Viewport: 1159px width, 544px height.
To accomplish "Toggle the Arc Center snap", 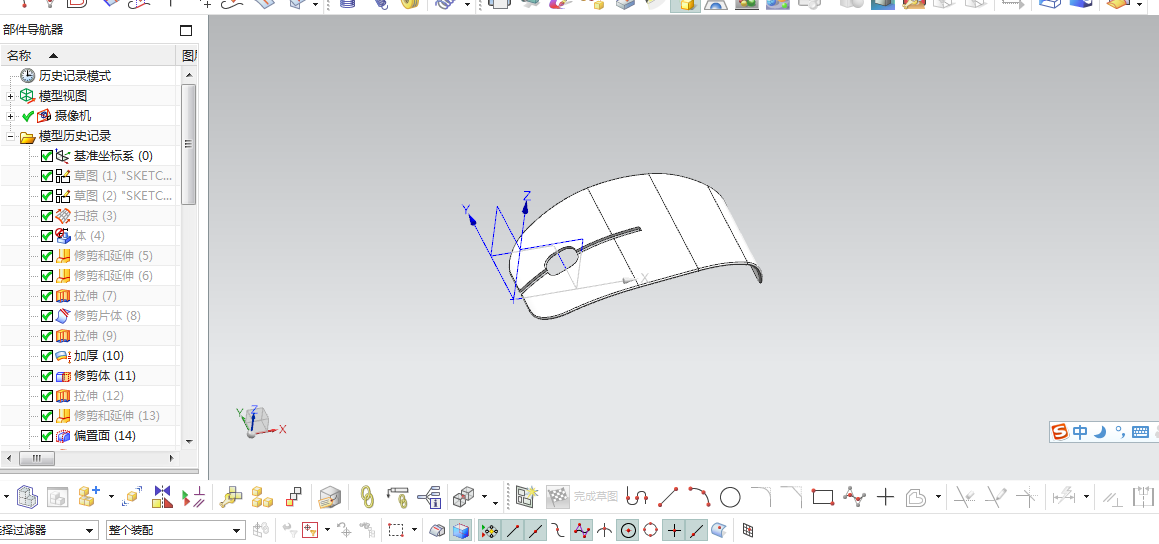I will pos(628,530).
